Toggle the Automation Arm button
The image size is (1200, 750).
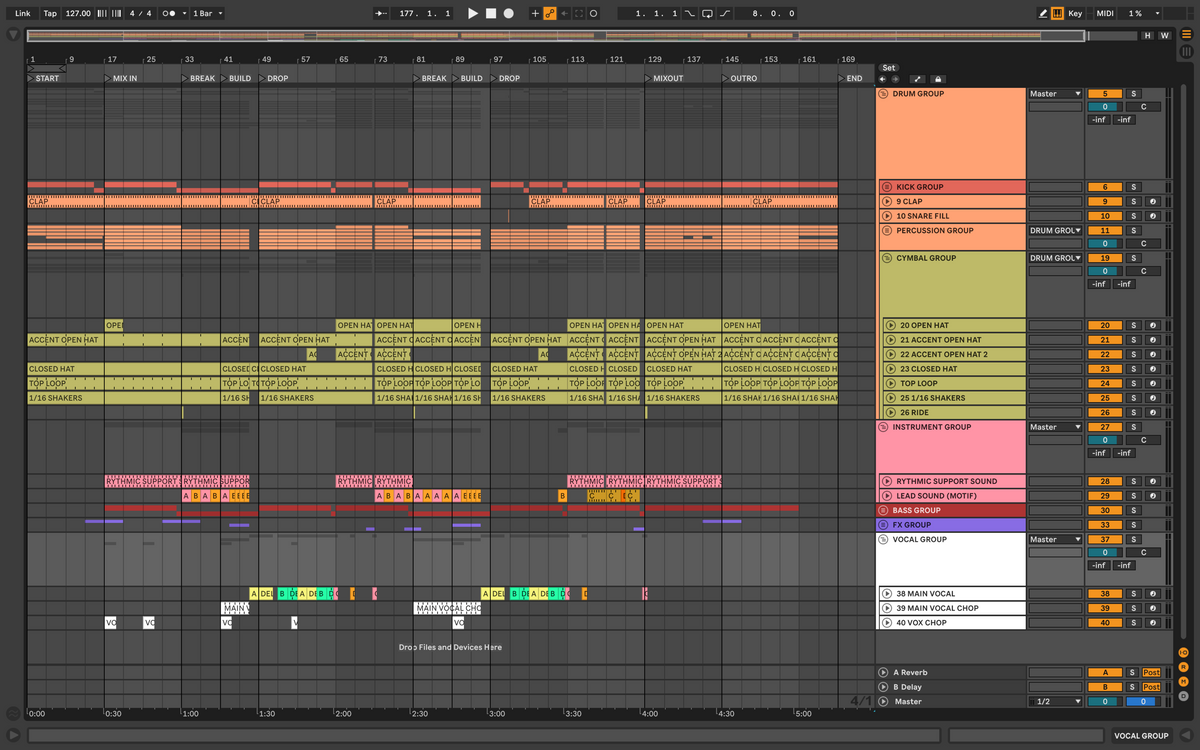pyautogui.click(x=549, y=13)
